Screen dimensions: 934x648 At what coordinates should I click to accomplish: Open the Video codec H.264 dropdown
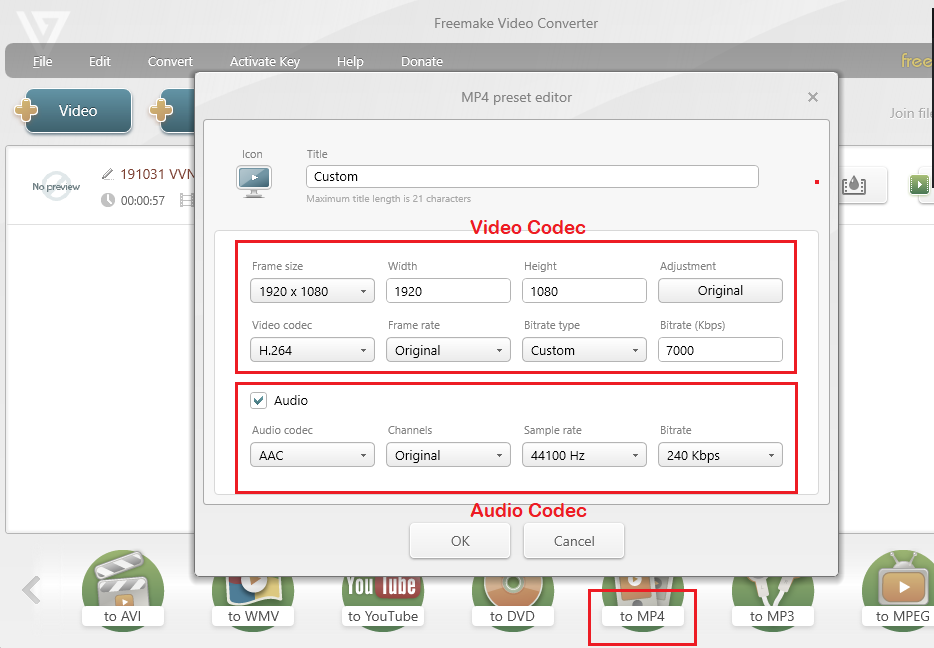[x=313, y=350]
